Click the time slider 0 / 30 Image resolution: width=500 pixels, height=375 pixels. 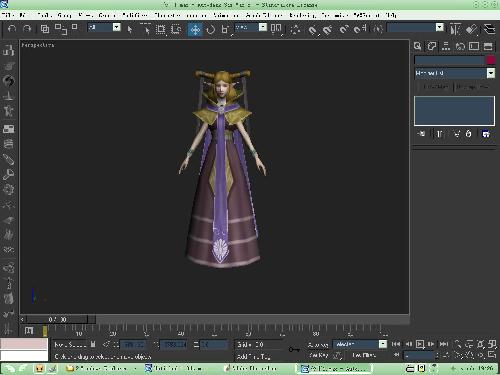57,319
